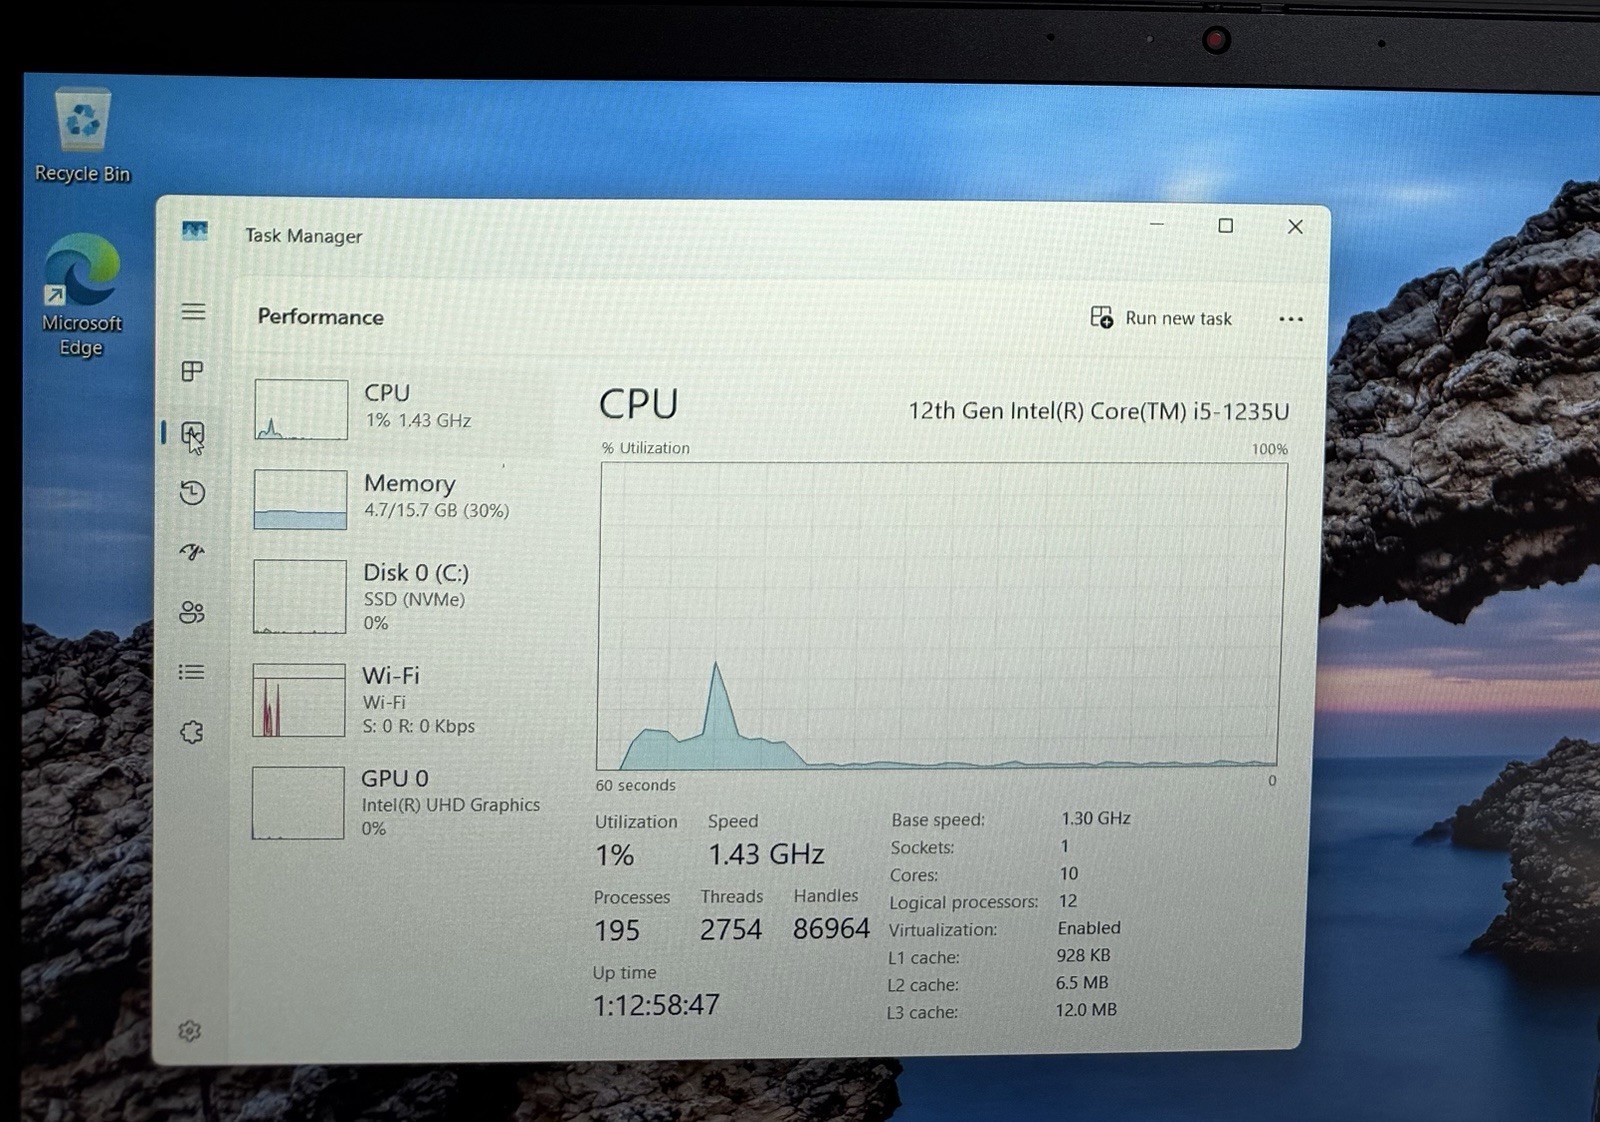Click the Processes count 195
Screen dimensions: 1600x1122
tap(616, 930)
